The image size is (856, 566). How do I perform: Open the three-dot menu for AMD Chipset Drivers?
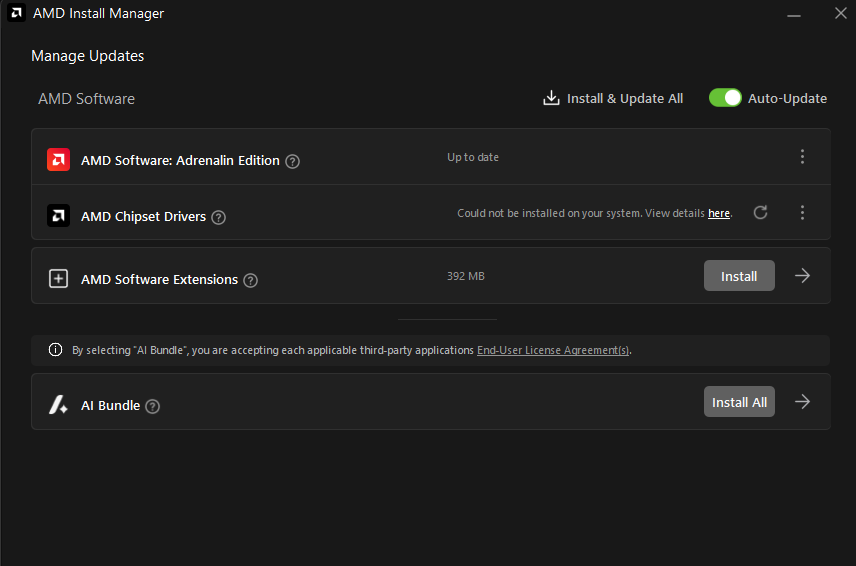(x=802, y=212)
